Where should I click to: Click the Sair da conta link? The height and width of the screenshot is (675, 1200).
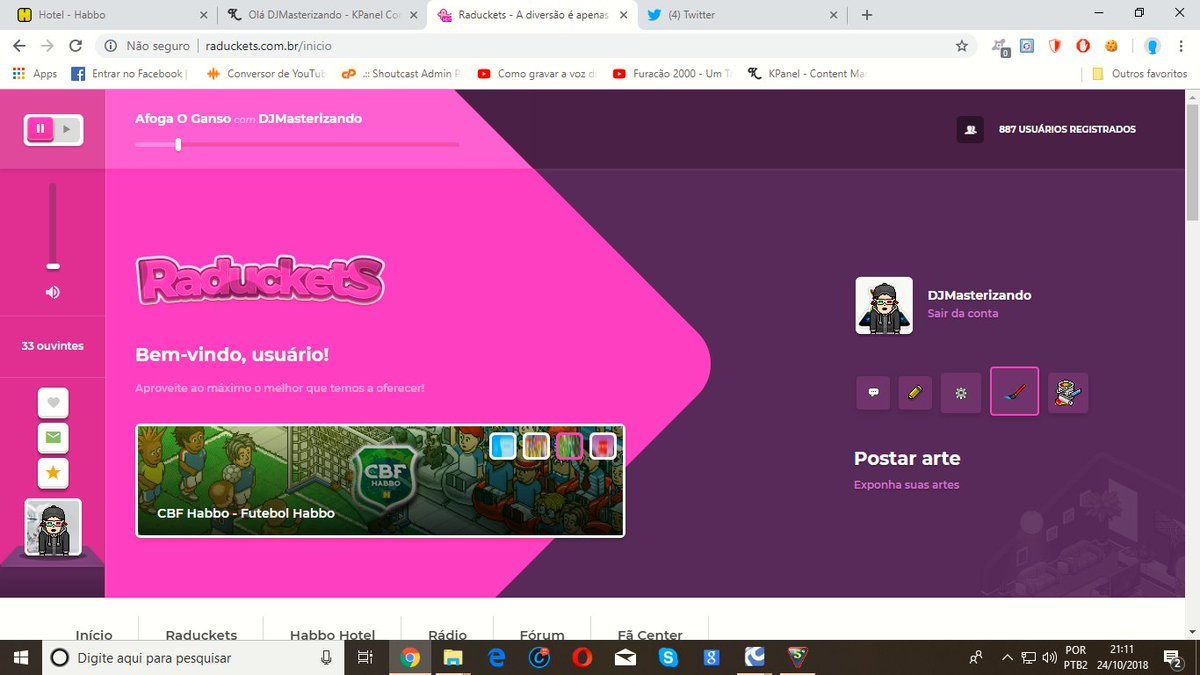click(963, 314)
